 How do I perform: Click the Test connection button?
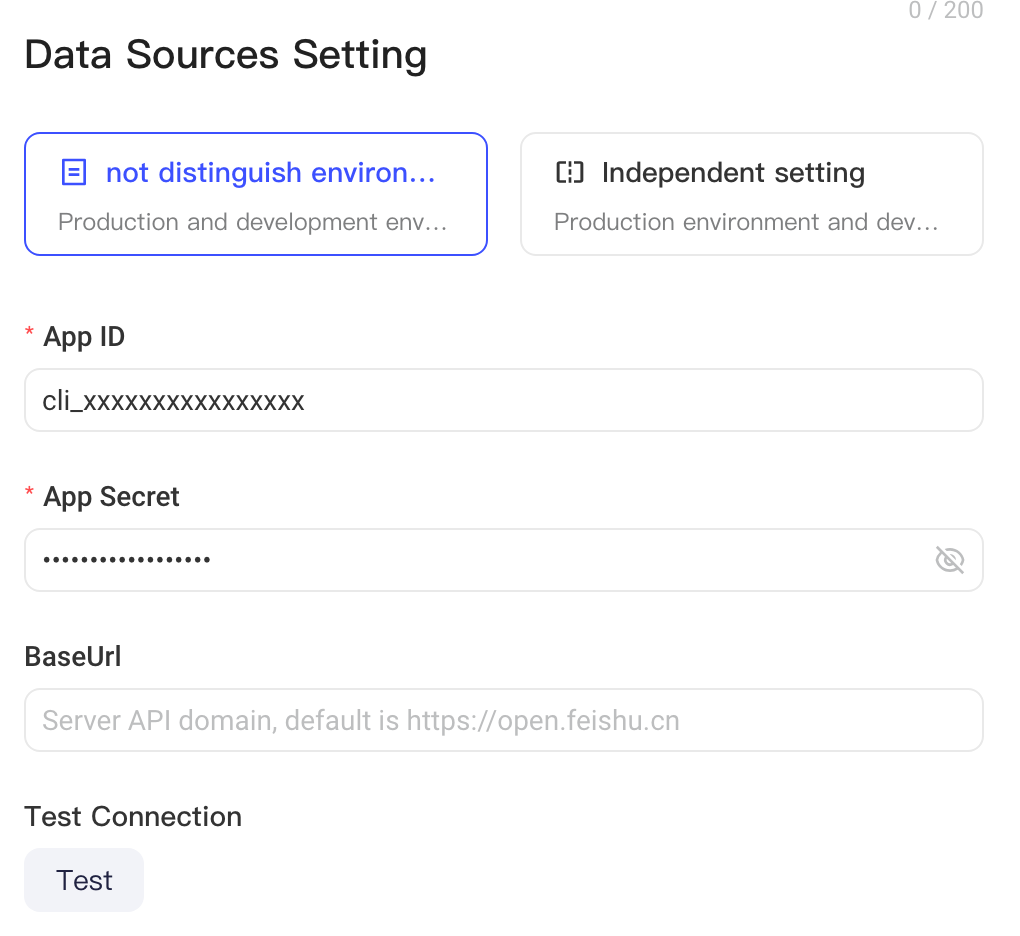84,880
